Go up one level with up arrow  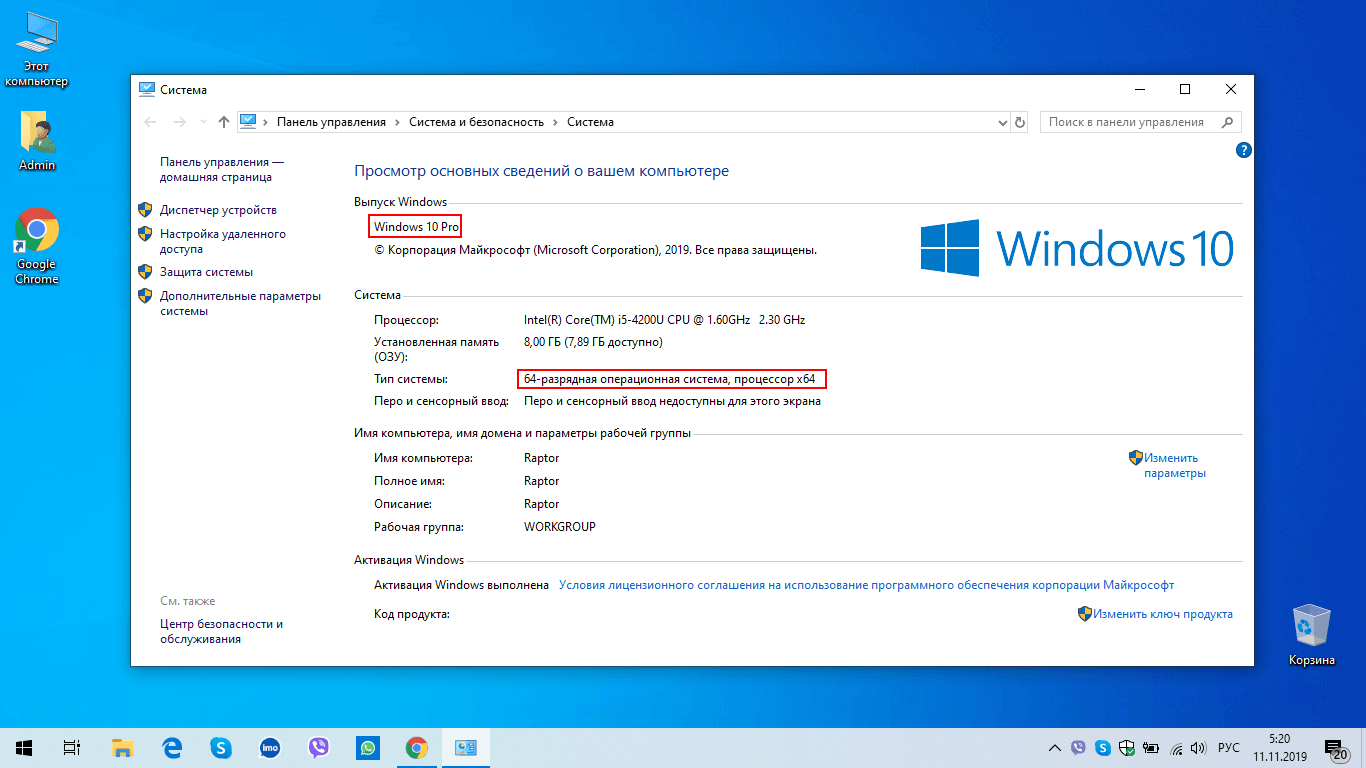224,122
